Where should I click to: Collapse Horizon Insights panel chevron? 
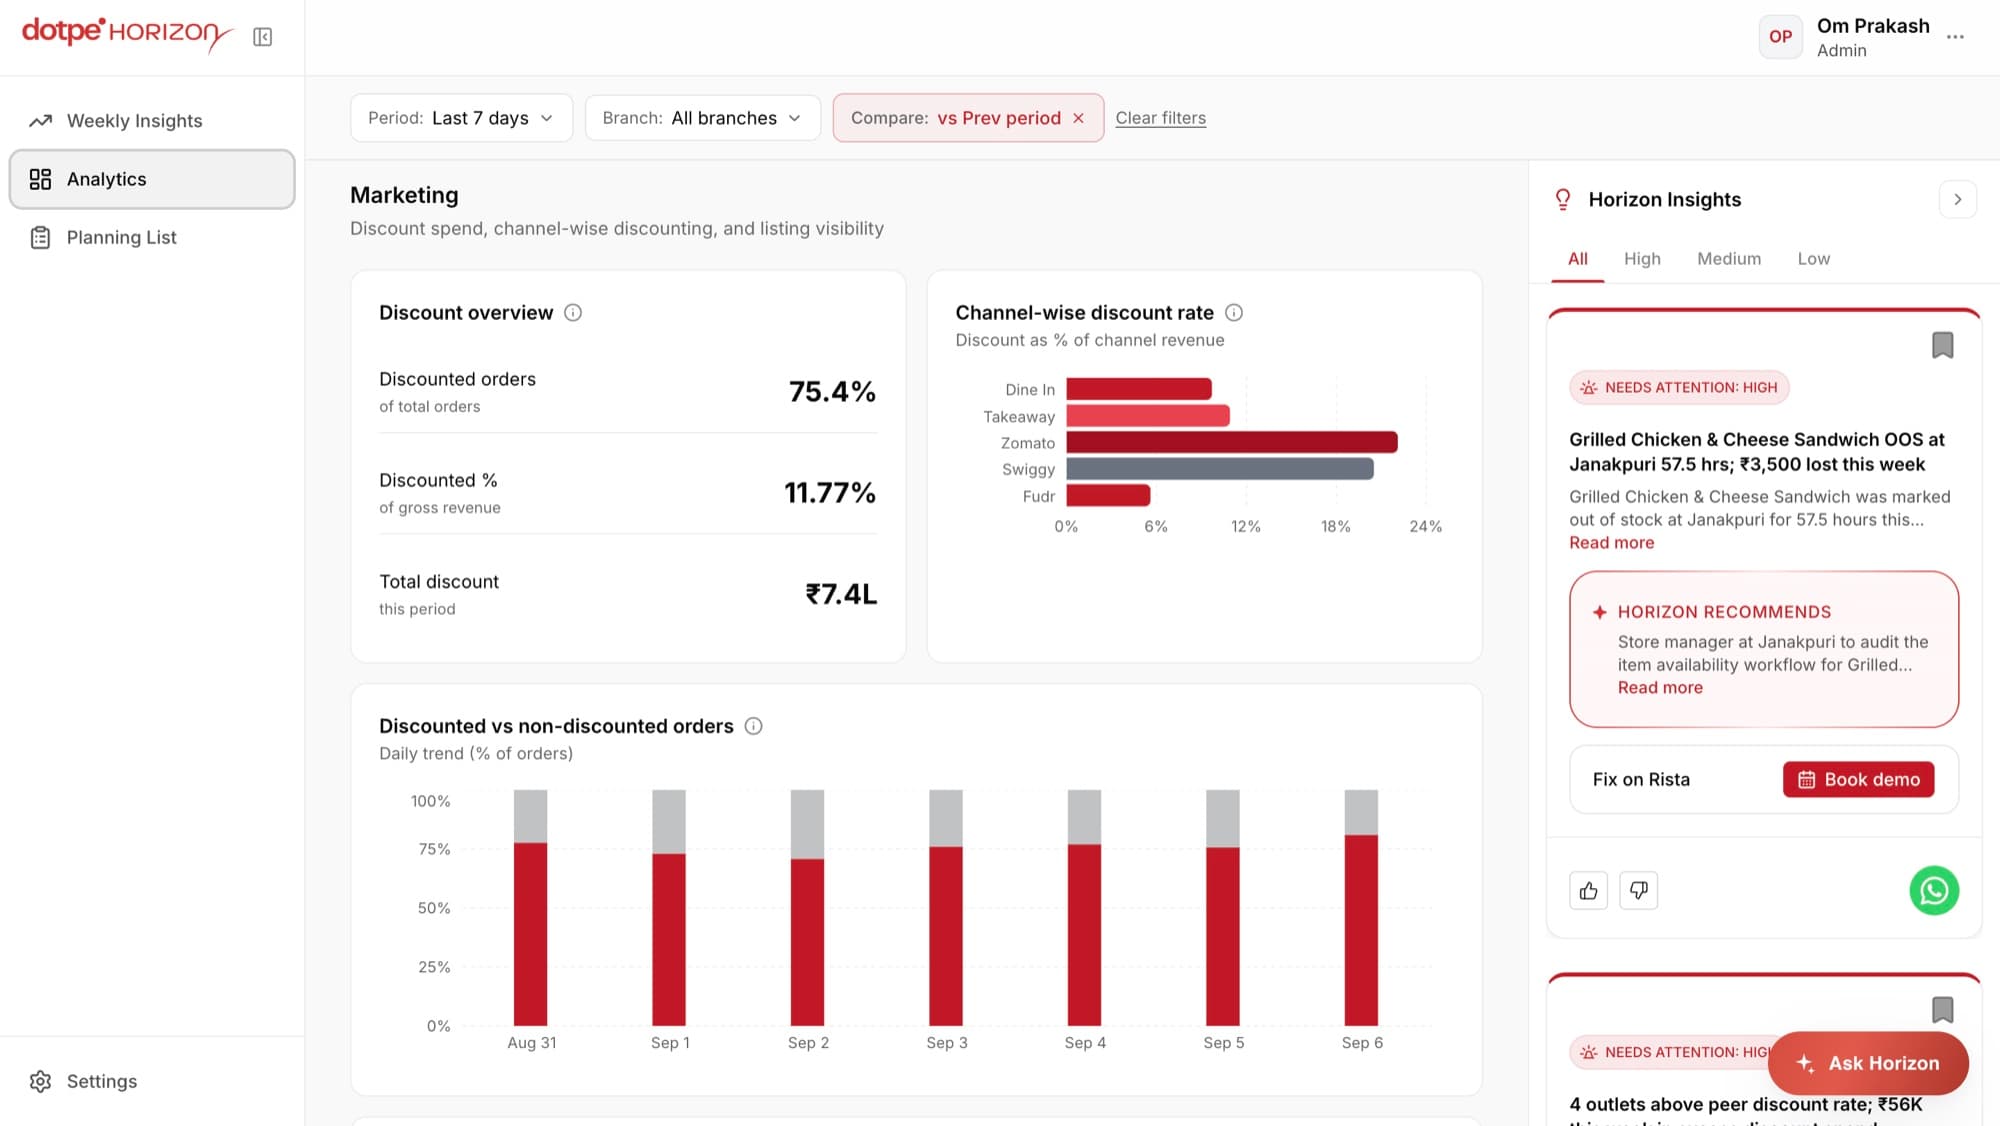coord(1957,200)
